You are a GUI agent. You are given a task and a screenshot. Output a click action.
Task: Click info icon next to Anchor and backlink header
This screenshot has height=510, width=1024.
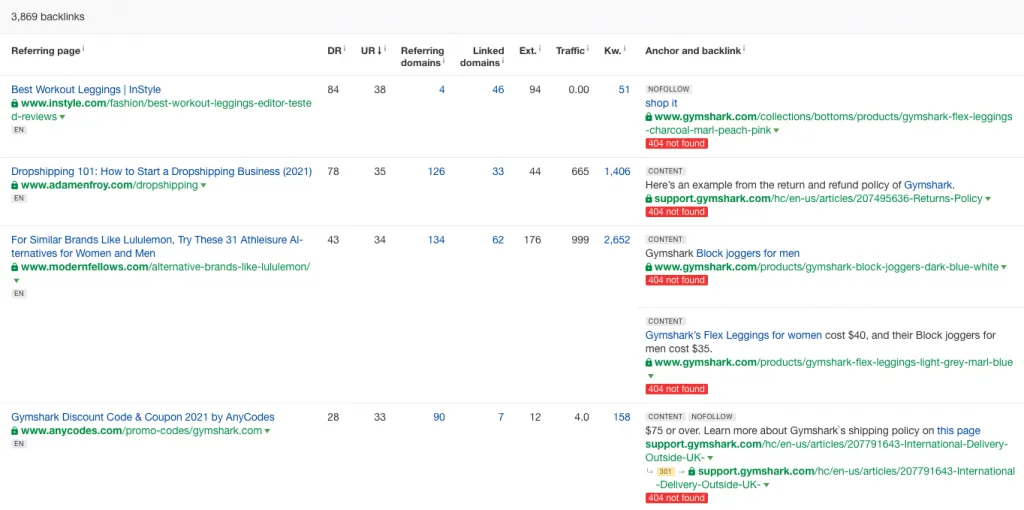click(744, 48)
